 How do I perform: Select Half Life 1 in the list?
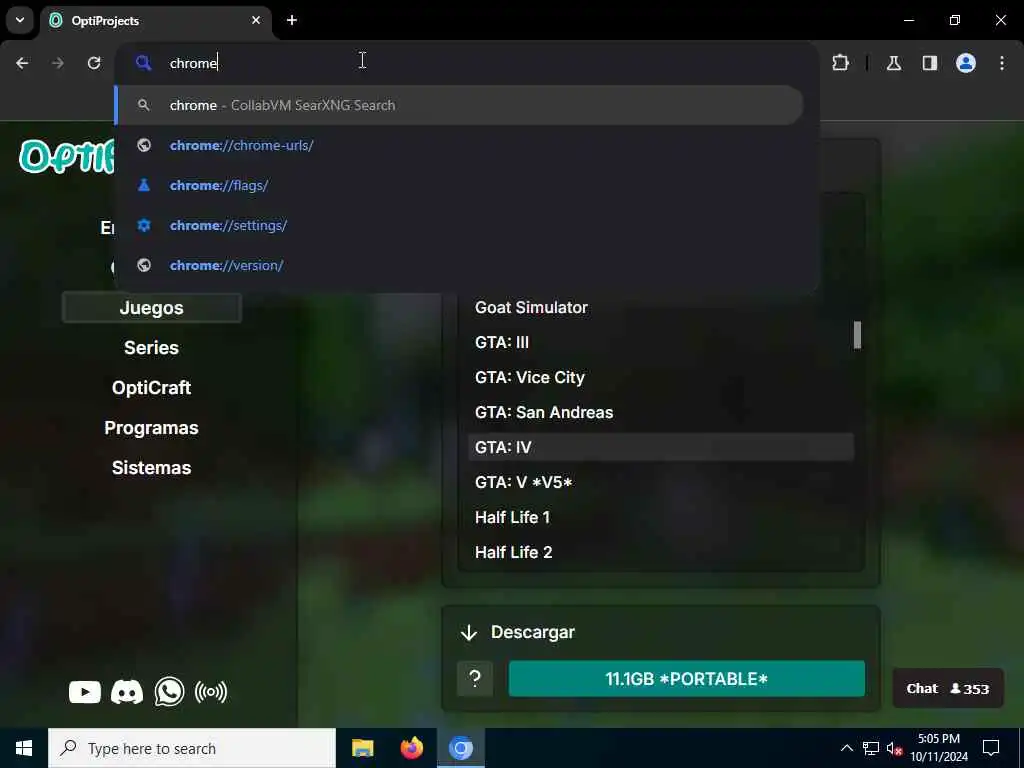pyautogui.click(x=661, y=517)
